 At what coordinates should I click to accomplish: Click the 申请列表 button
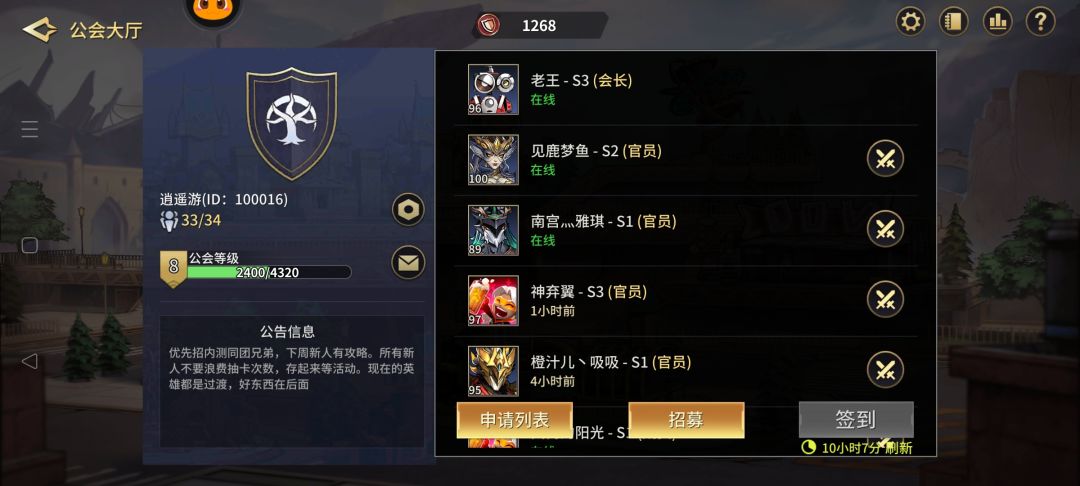click(515, 420)
